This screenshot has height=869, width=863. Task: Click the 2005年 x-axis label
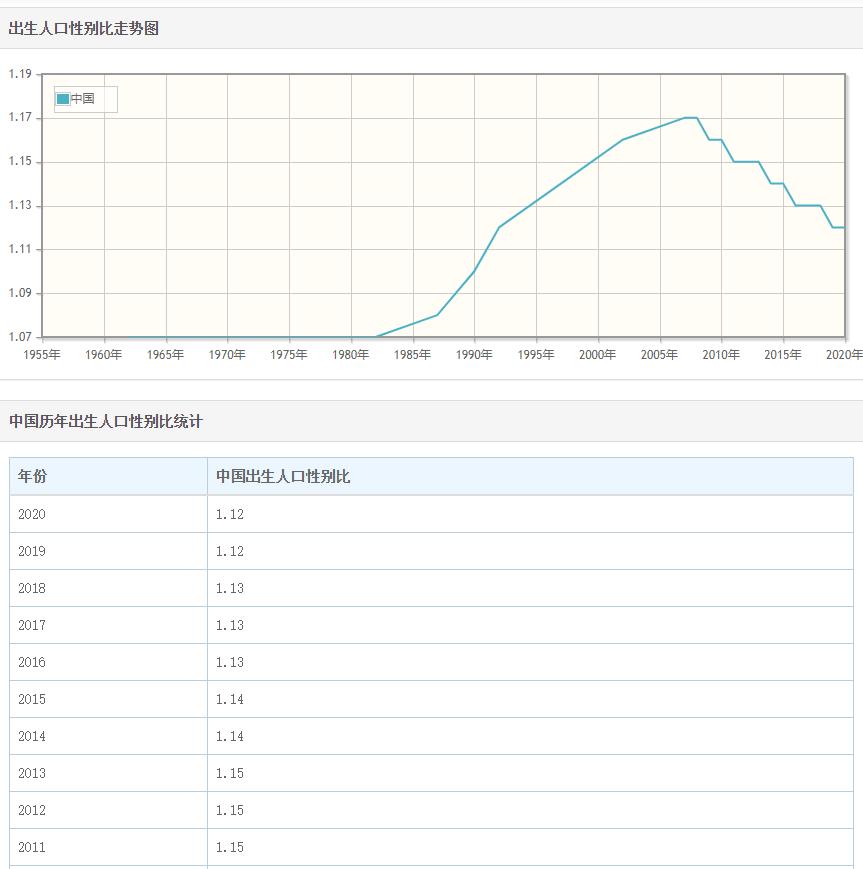[x=660, y=355]
